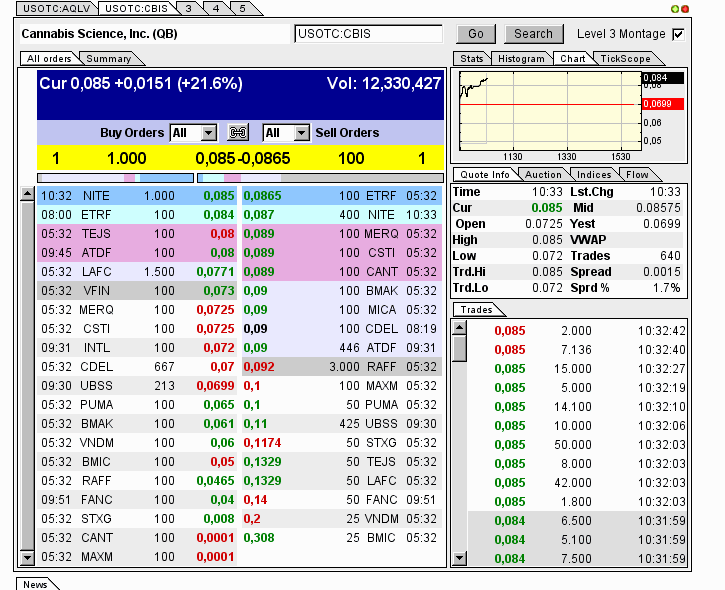Switch to the Summary tab
725x590 pixels.
108,59
